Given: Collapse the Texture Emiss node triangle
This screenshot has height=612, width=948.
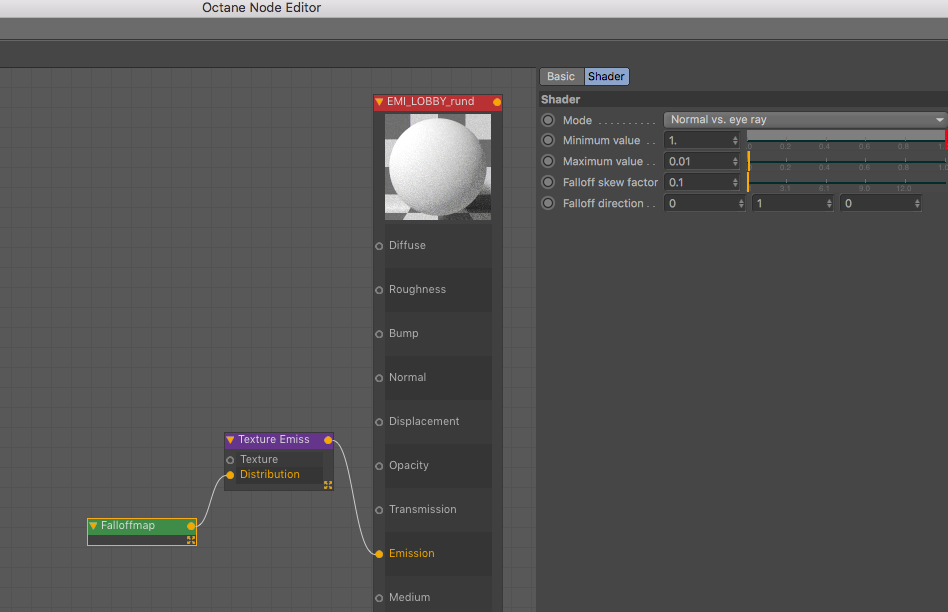Looking at the screenshot, I should (230, 440).
